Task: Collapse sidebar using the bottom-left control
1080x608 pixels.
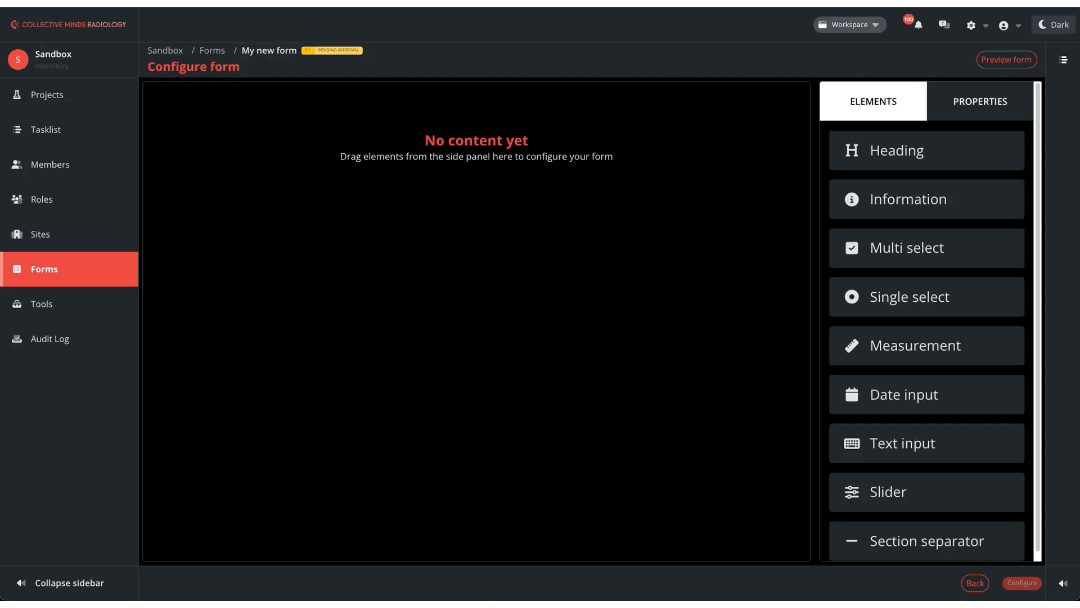Action: click(60, 583)
